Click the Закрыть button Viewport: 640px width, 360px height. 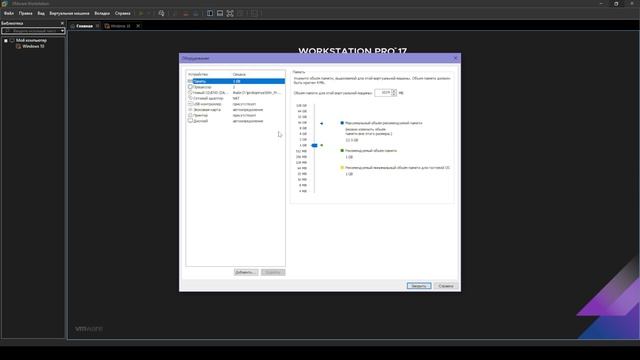419,286
